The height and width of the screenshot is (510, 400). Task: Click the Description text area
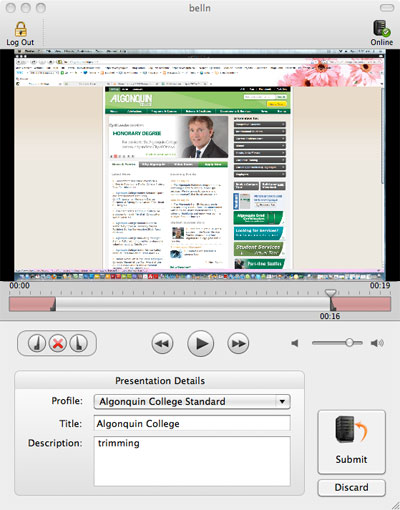pyautogui.click(x=192, y=461)
